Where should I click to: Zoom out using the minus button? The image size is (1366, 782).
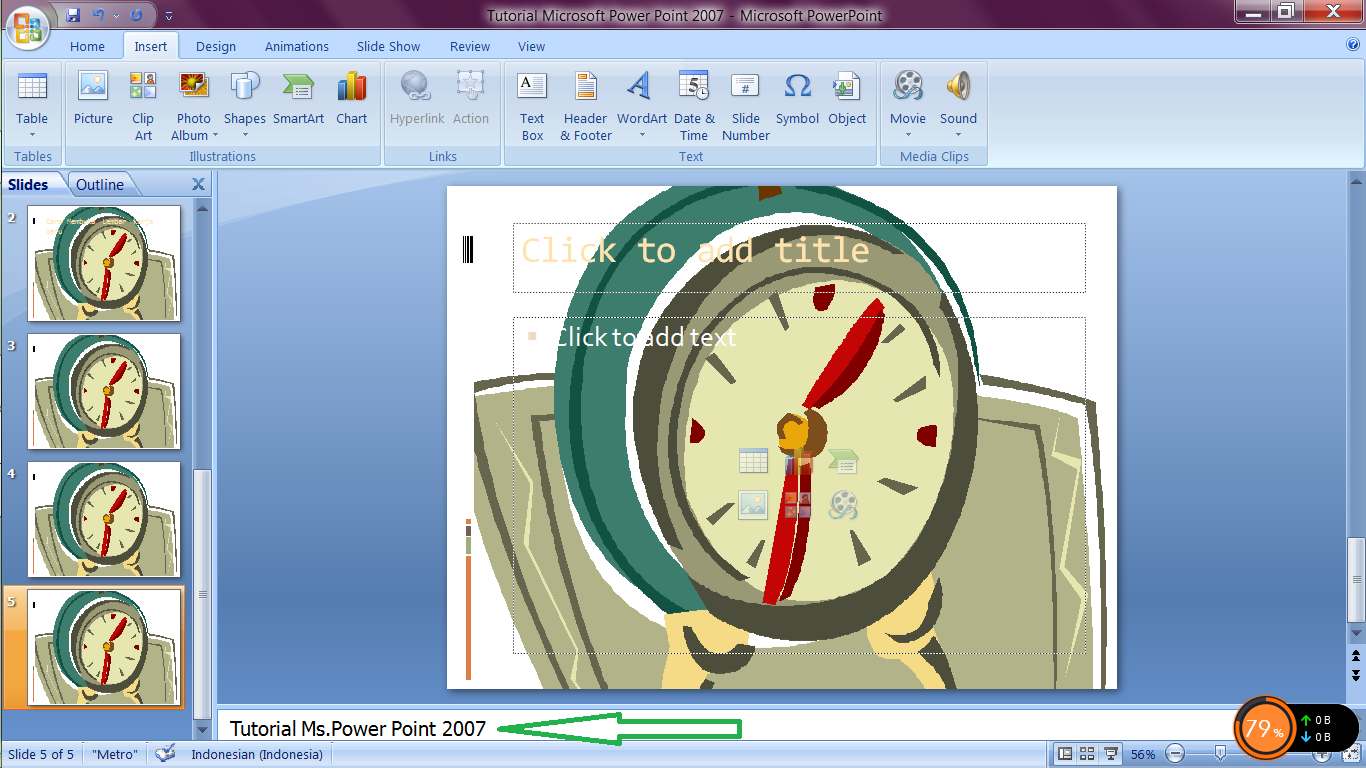1176,754
